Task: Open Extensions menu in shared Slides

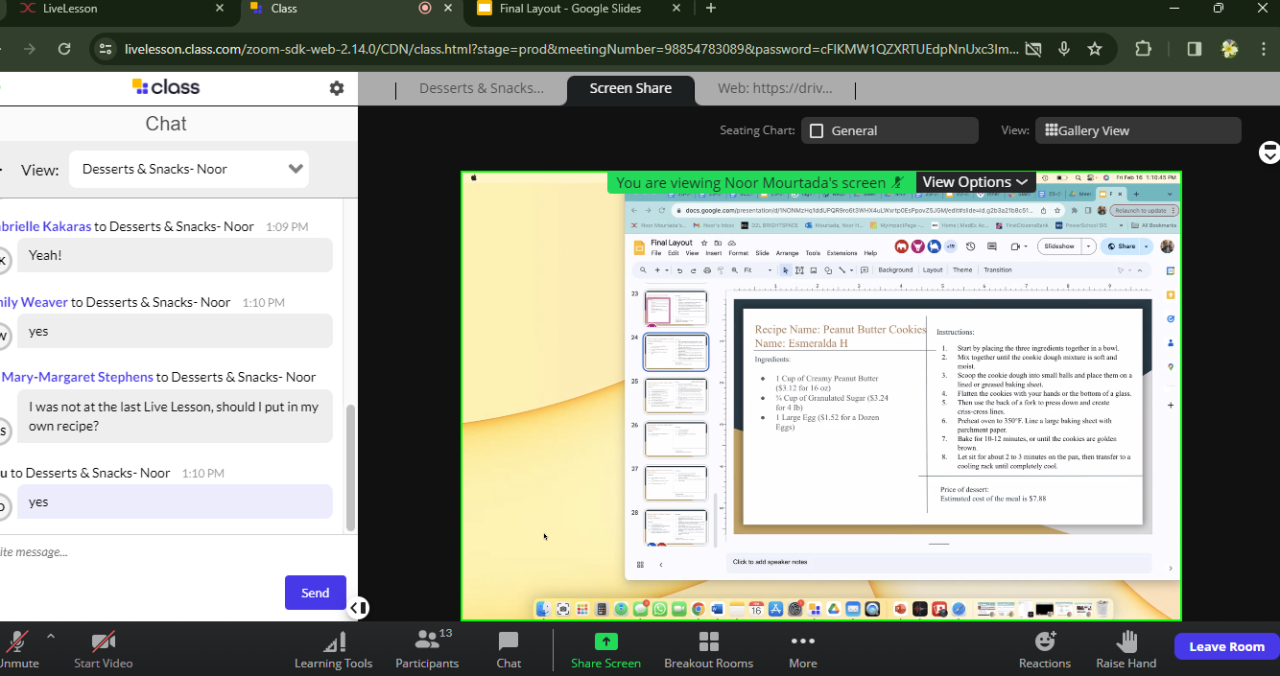Action: (x=842, y=253)
